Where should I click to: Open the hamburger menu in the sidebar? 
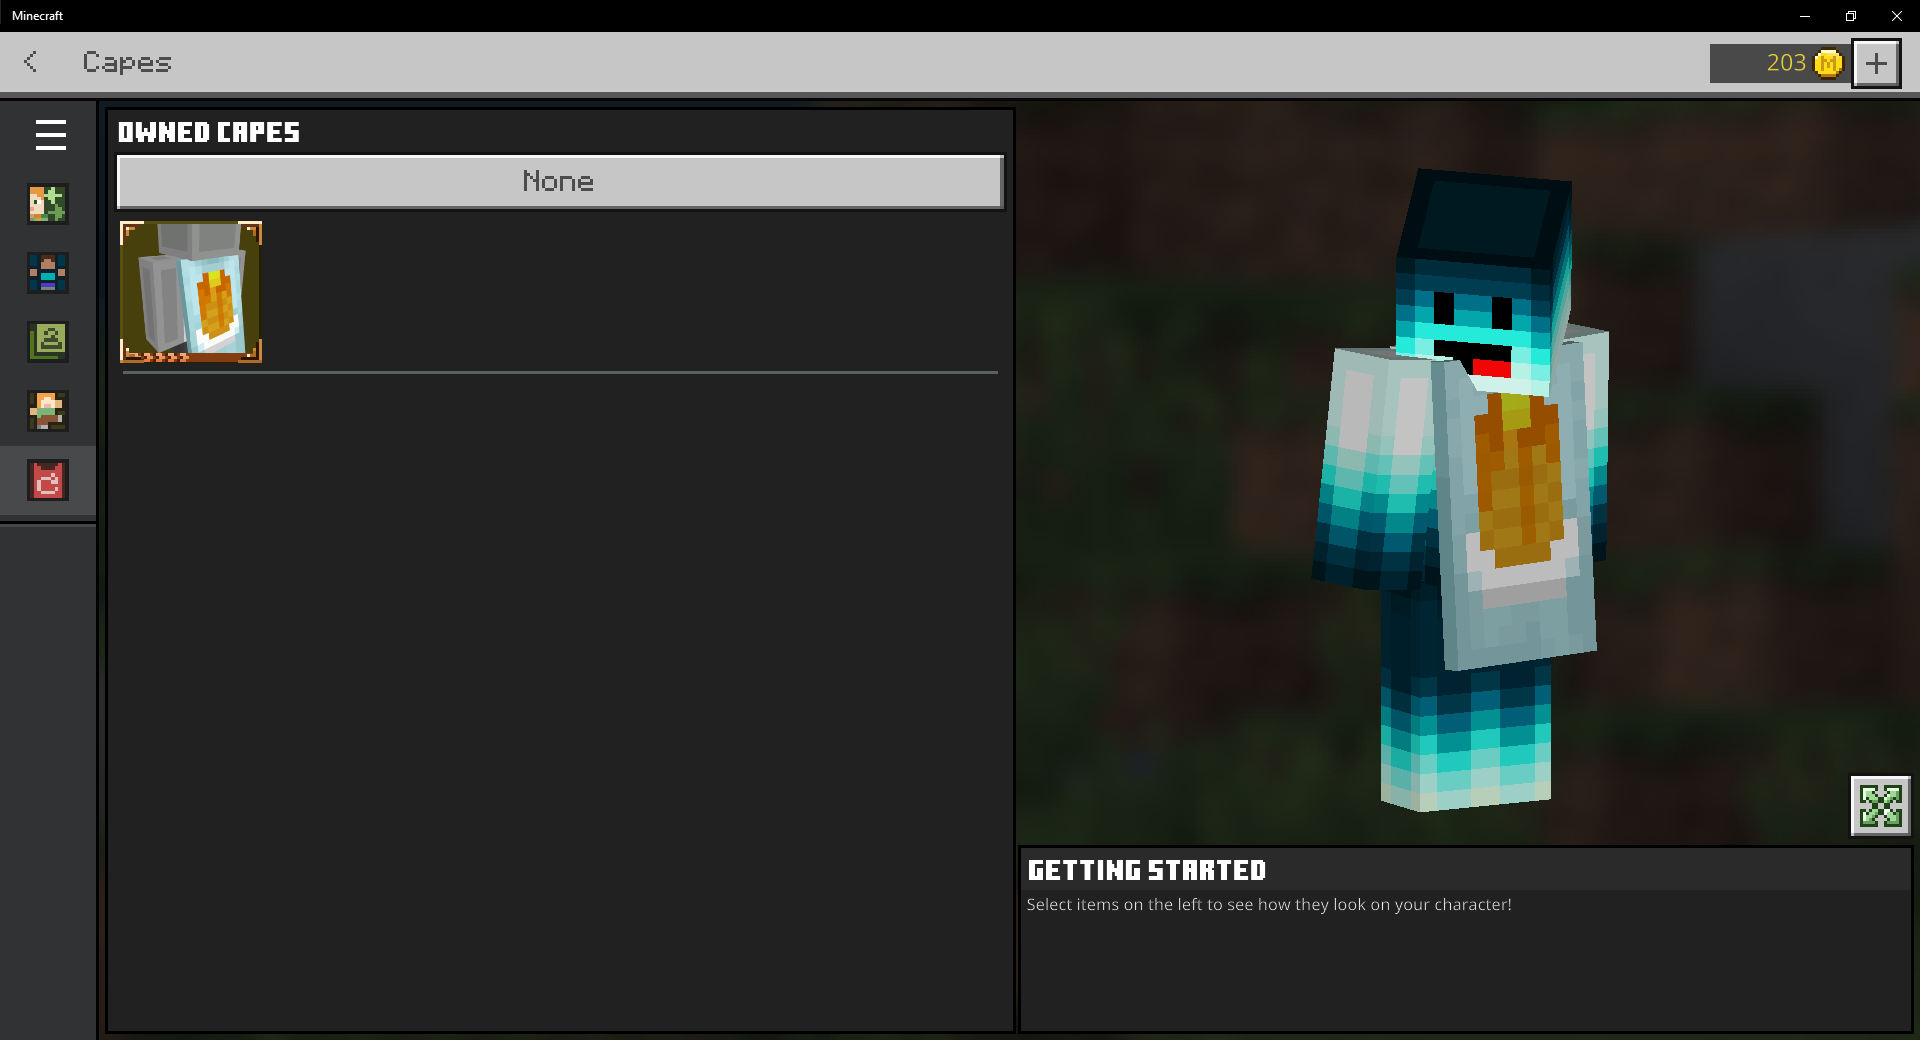point(50,135)
